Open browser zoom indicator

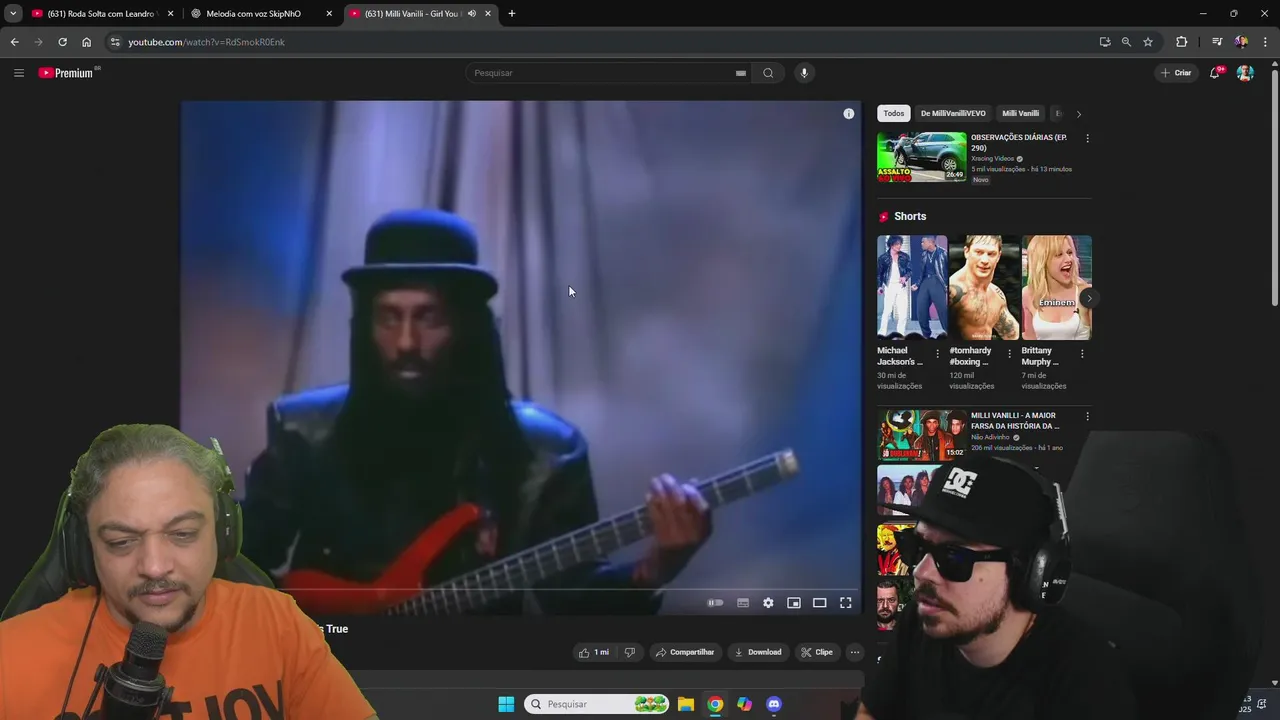[1126, 42]
